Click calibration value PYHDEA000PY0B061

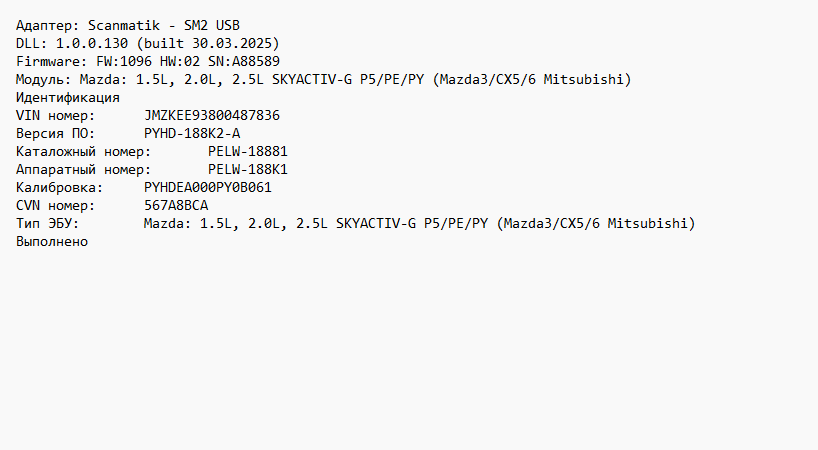point(208,187)
